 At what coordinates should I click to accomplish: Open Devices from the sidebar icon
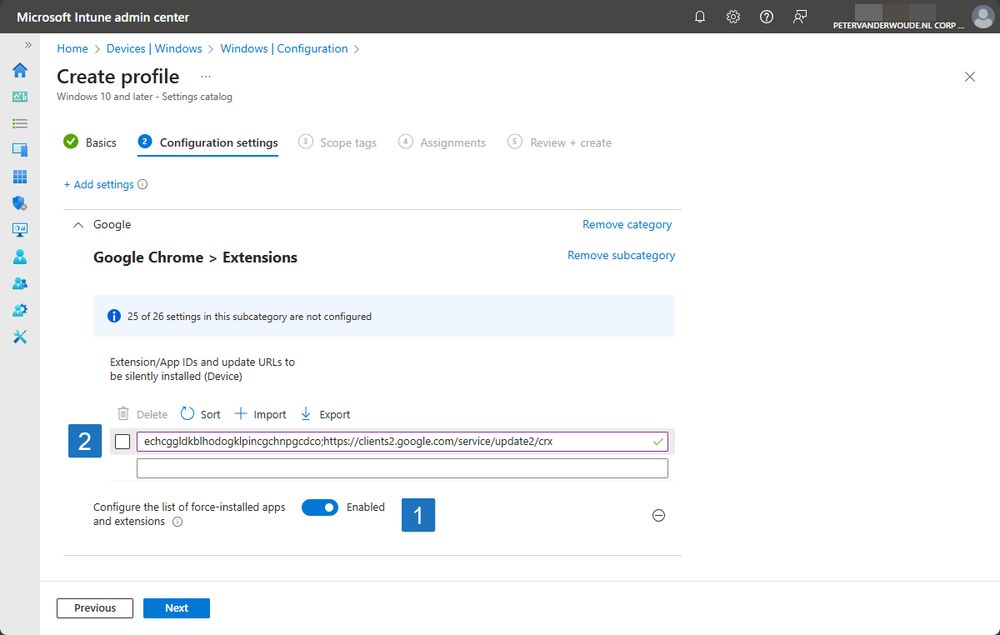tap(20, 150)
